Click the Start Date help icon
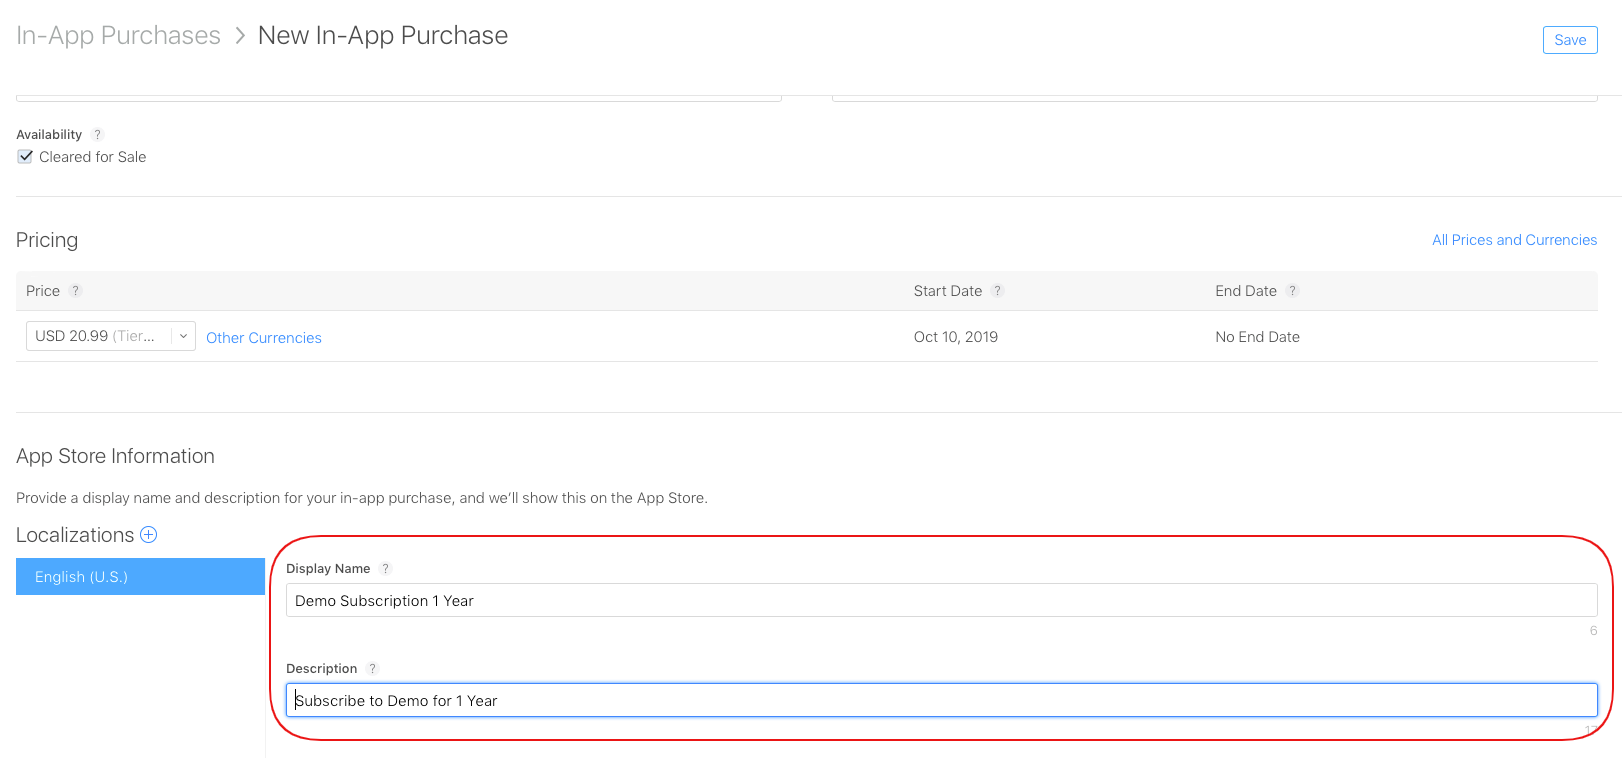 click(x=997, y=291)
